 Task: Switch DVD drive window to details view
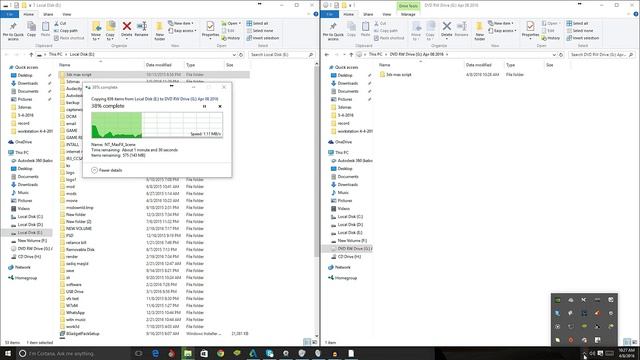tap(627, 342)
